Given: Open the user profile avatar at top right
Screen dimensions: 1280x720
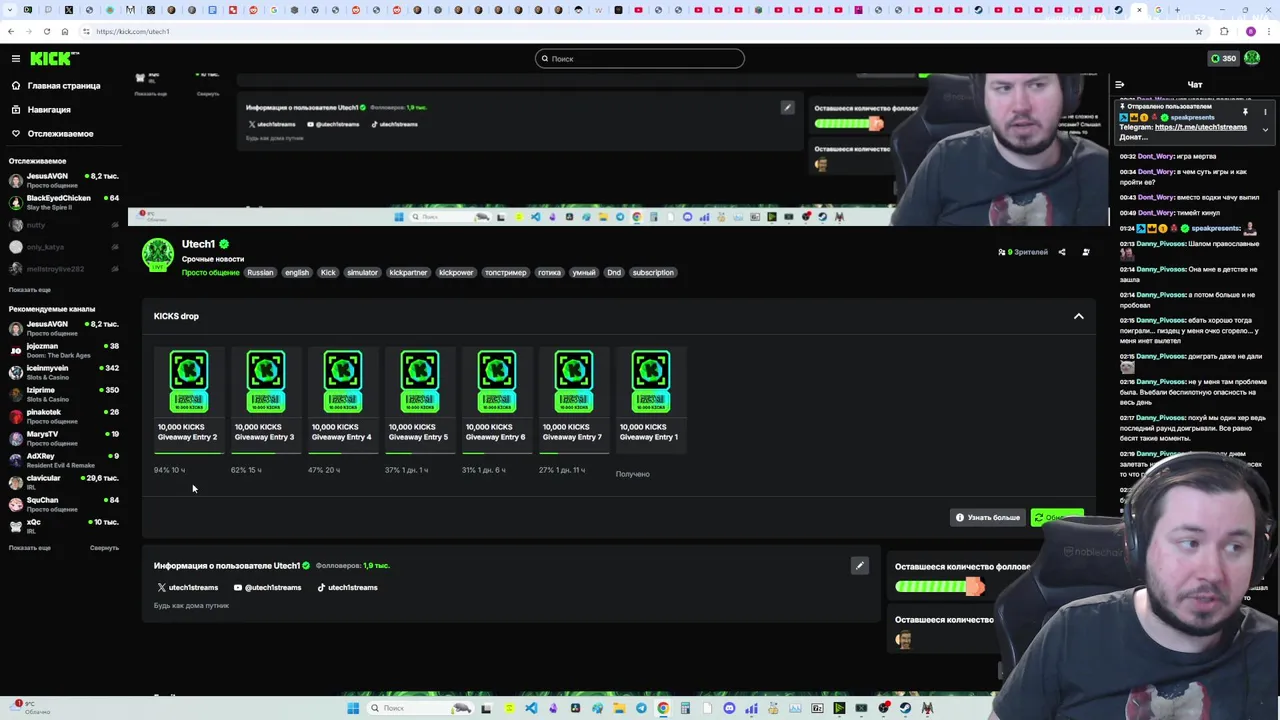Looking at the screenshot, I should pos(1252,58).
